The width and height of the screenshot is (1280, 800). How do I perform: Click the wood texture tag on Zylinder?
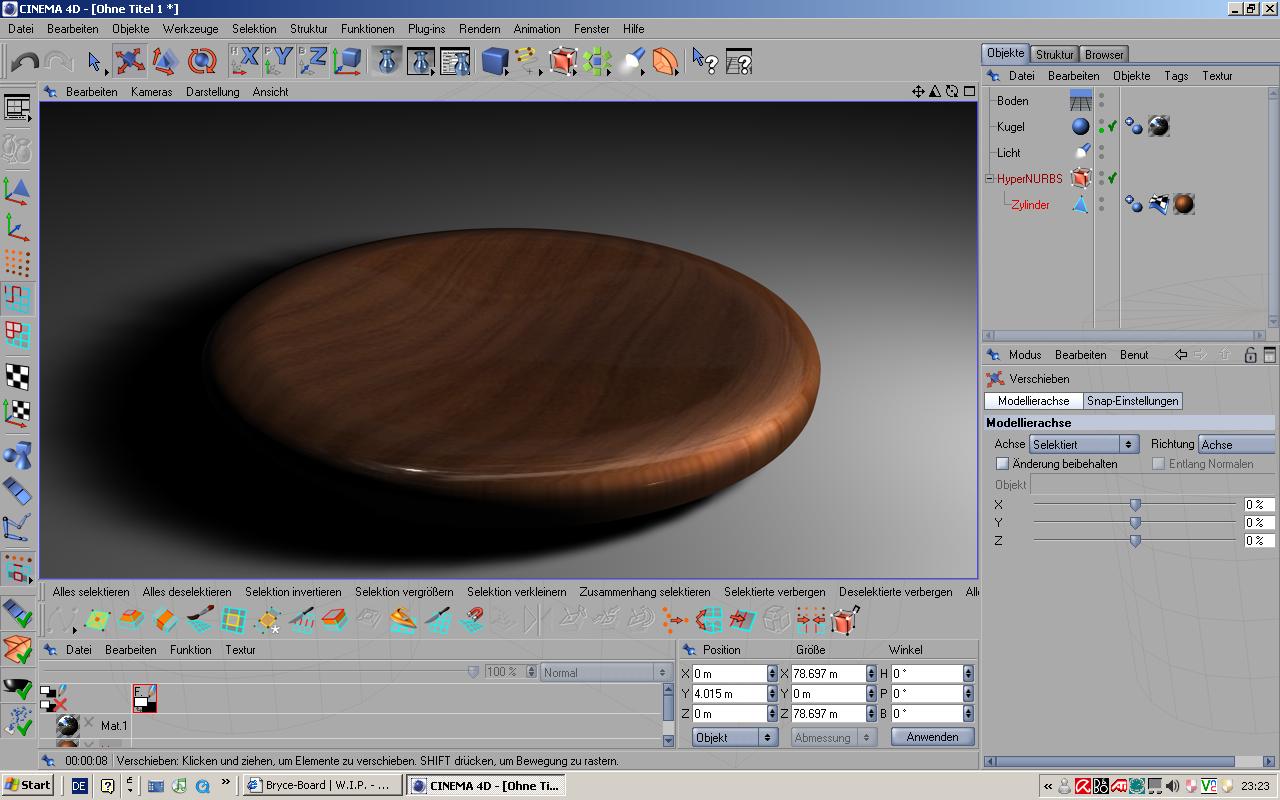click(x=1184, y=204)
